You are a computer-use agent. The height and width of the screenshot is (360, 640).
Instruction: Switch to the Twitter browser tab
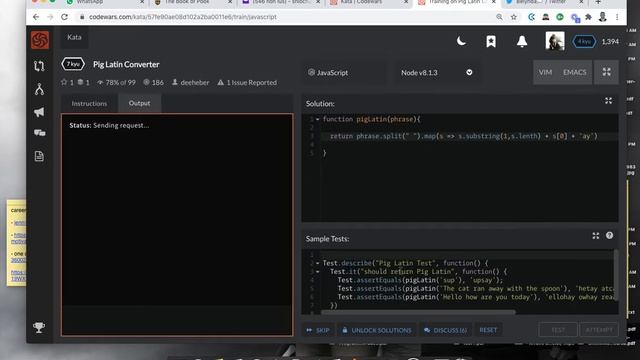click(545, 2)
